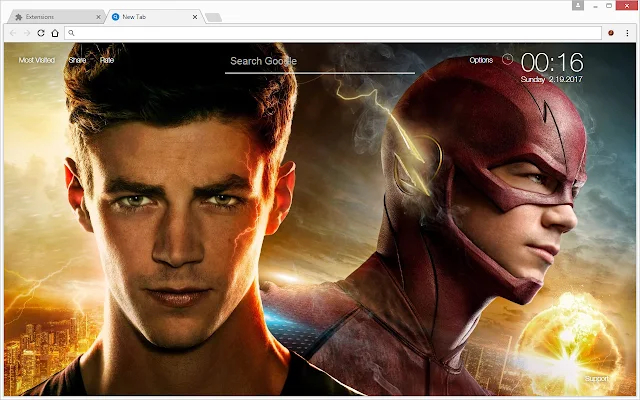Maximize the browser window
Viewport: 640px width, 400px height.
pos(609,6)
